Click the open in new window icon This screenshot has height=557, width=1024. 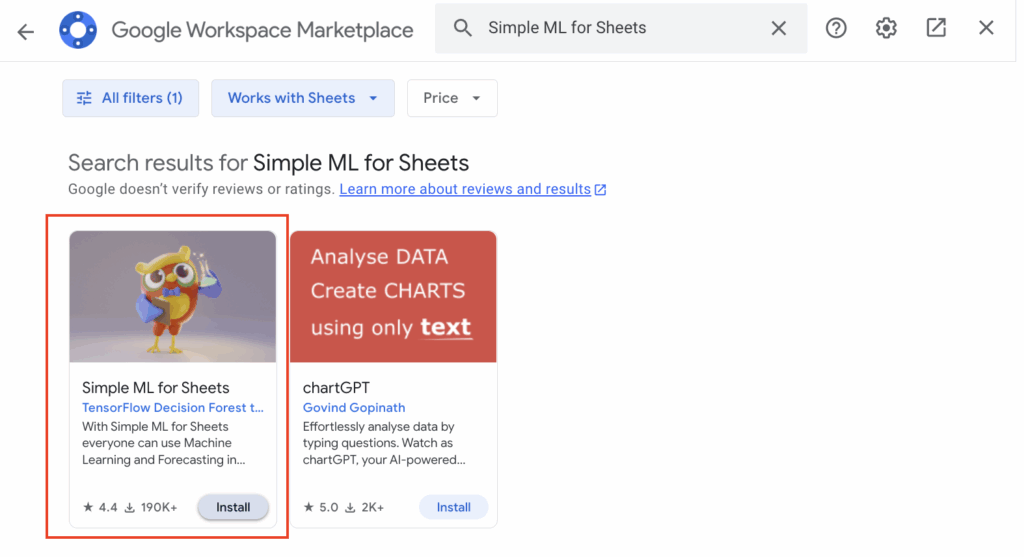point(936,28)
